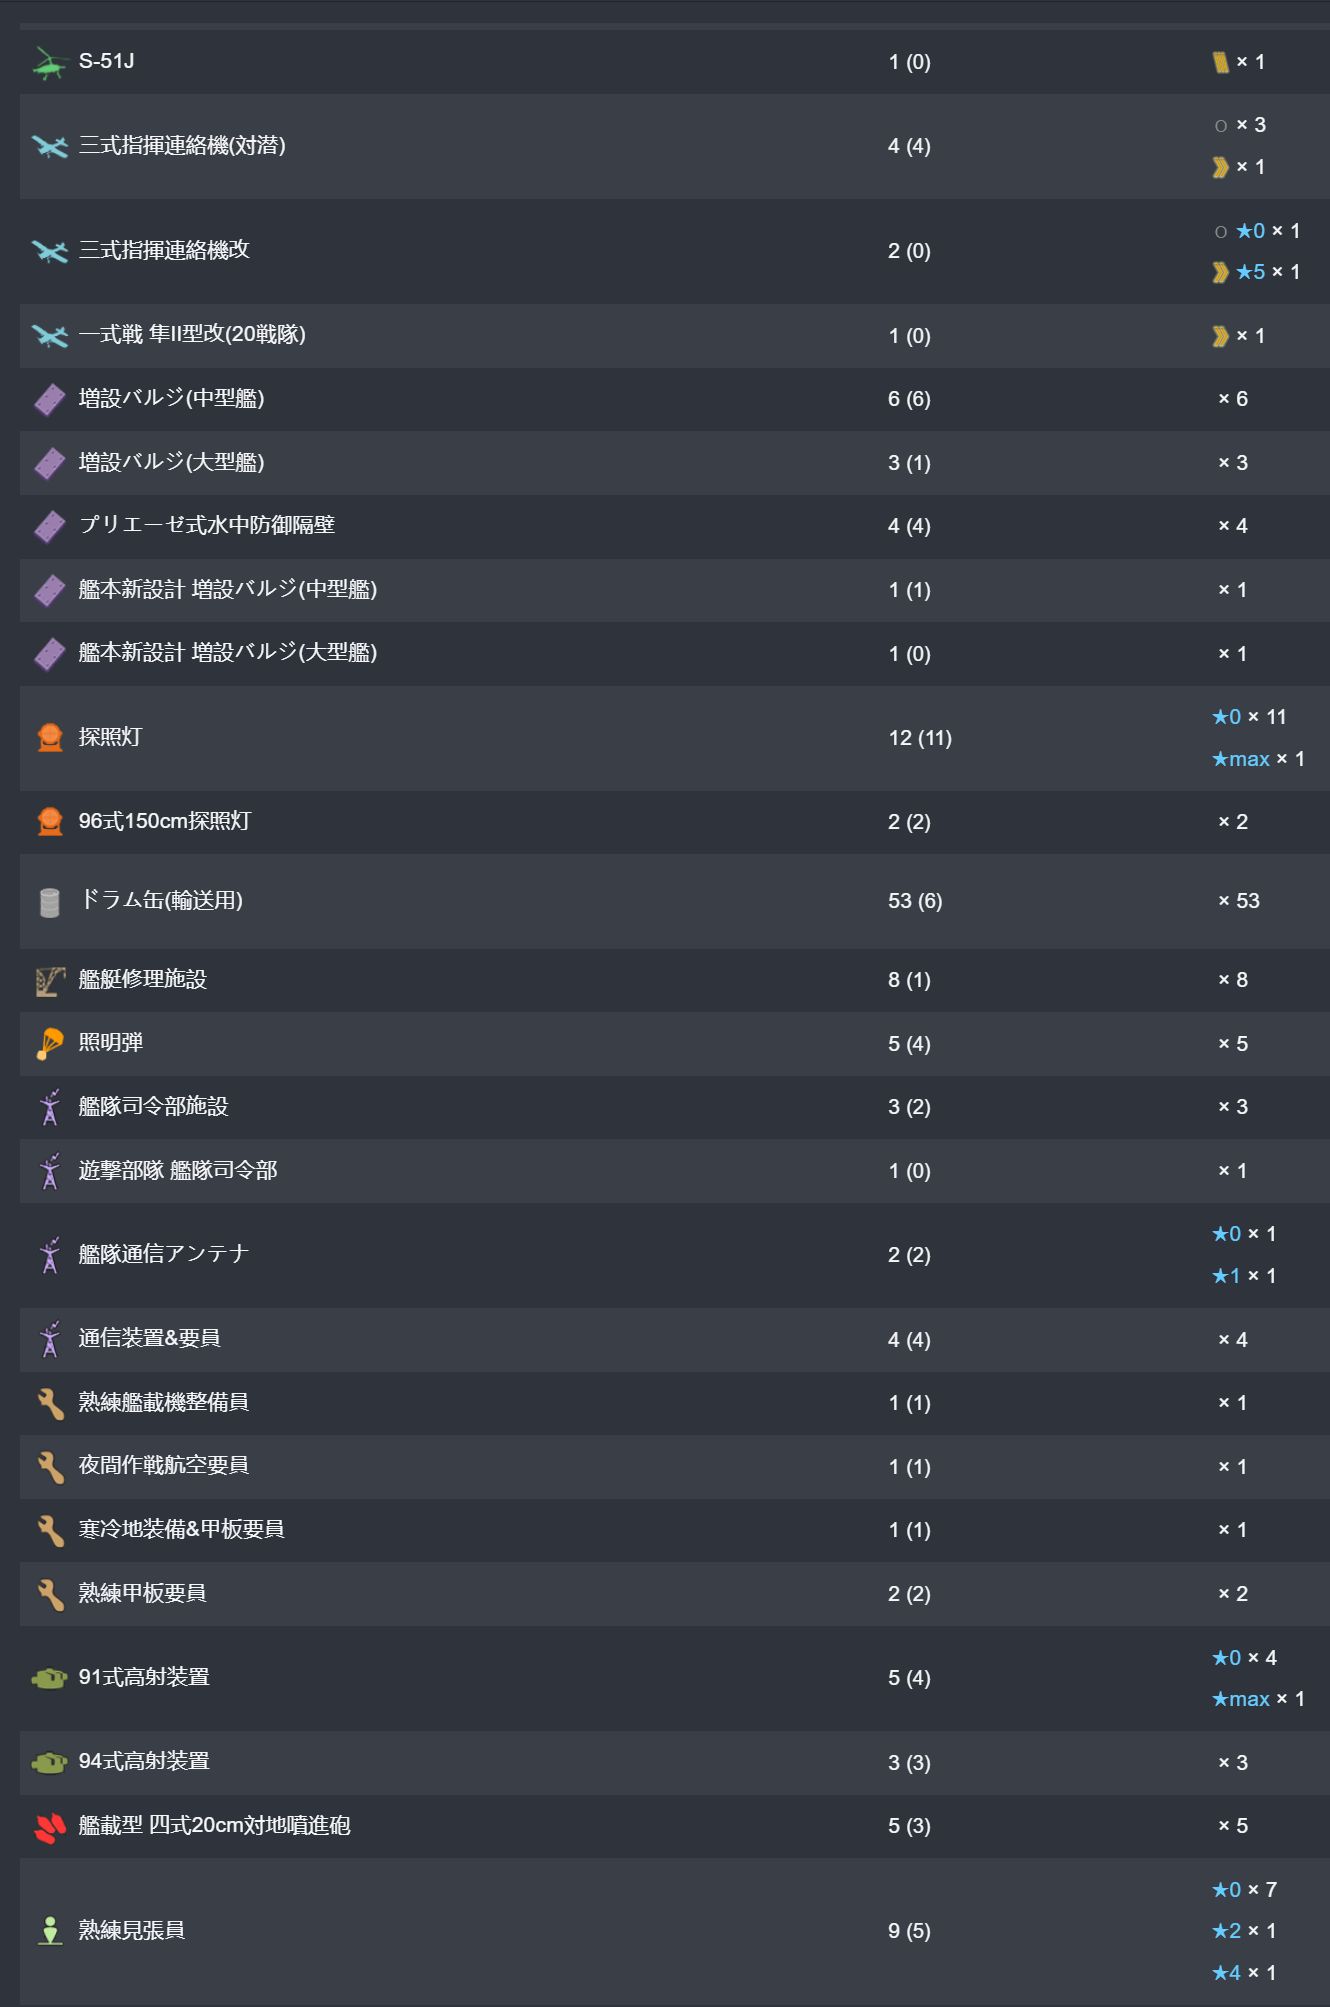
Task: Click the crane icon next to 艦艇修理施設
Action: [49, 980]
